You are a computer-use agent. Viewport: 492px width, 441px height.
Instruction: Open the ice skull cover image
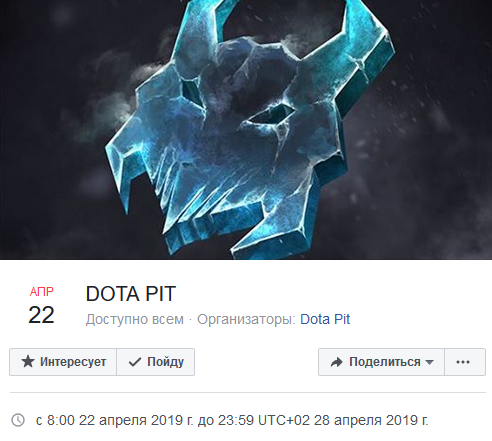(246, 130)
